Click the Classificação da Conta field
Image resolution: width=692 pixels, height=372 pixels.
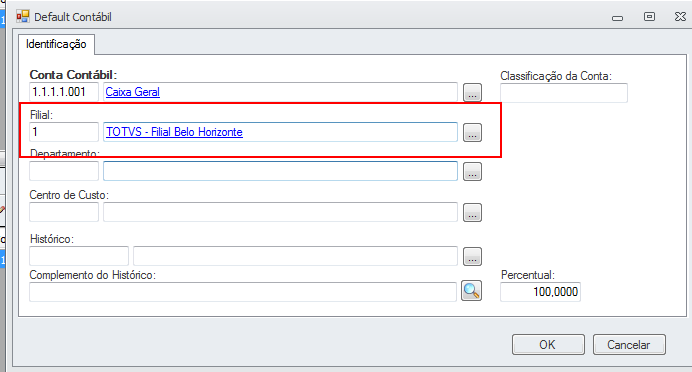(564, 93)
